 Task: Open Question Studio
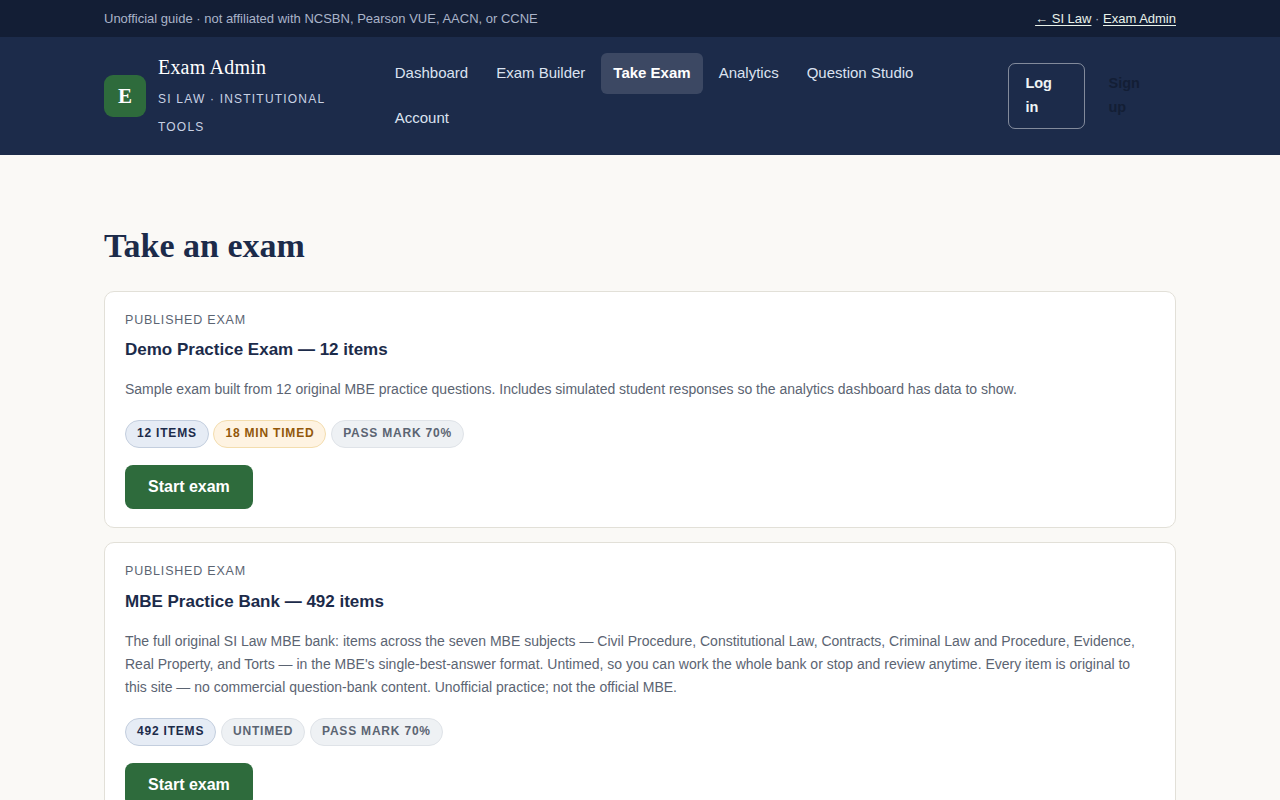860,73
